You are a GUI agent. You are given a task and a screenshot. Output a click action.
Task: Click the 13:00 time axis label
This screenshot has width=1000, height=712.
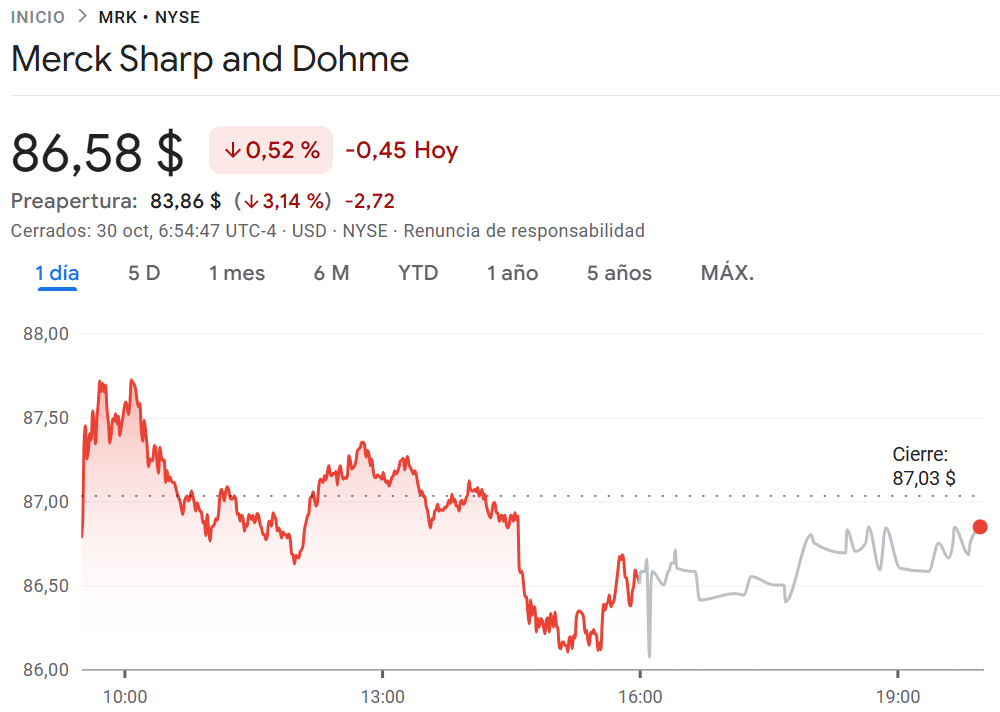tap(383, 697)
